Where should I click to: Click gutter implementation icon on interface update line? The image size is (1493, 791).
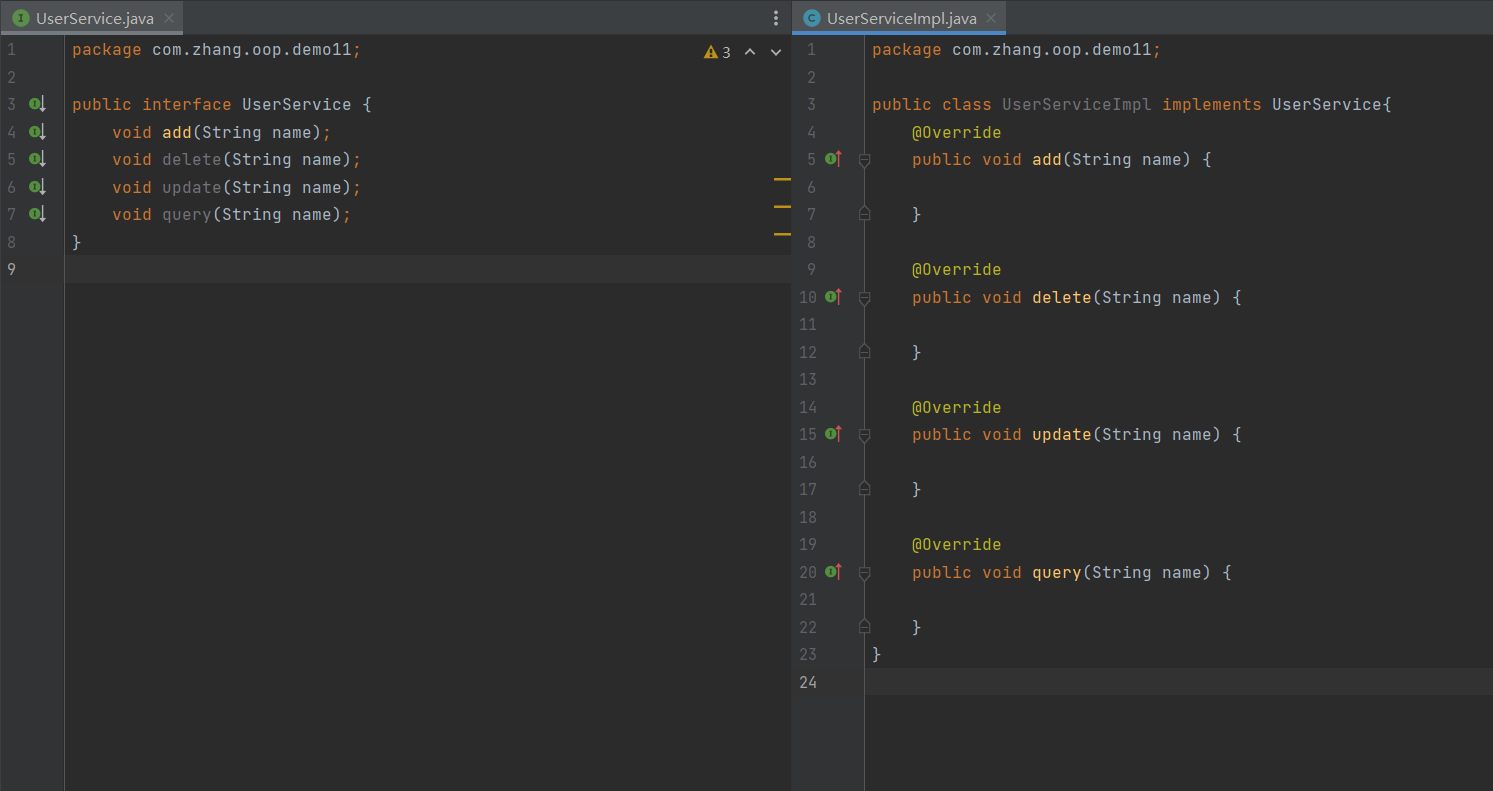click(x=37, y=187)
